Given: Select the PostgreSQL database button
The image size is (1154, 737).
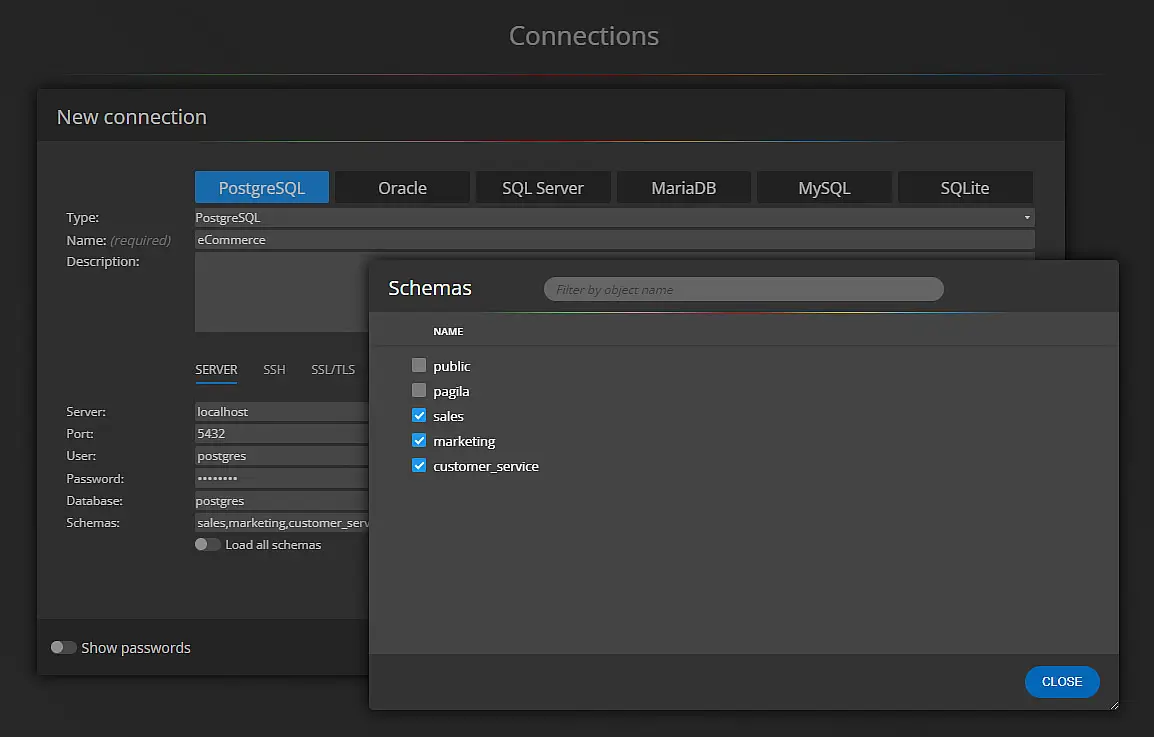Looking at the screenshot, I should coord(262,188).
